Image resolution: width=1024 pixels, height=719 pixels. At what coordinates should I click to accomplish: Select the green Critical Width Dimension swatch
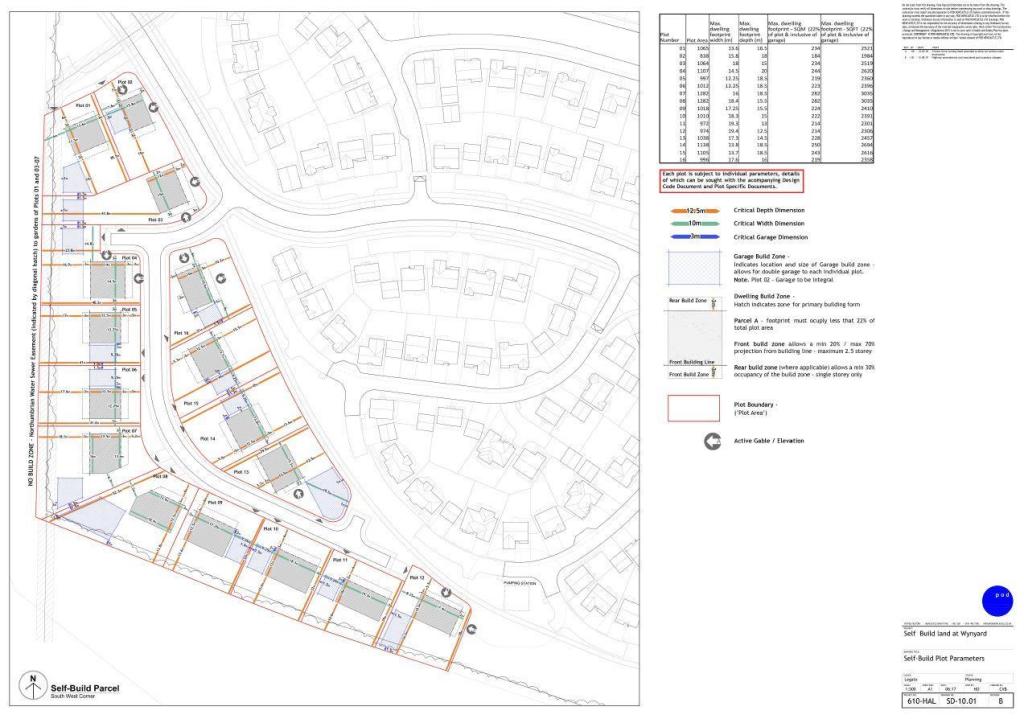[x=693, y=223]
